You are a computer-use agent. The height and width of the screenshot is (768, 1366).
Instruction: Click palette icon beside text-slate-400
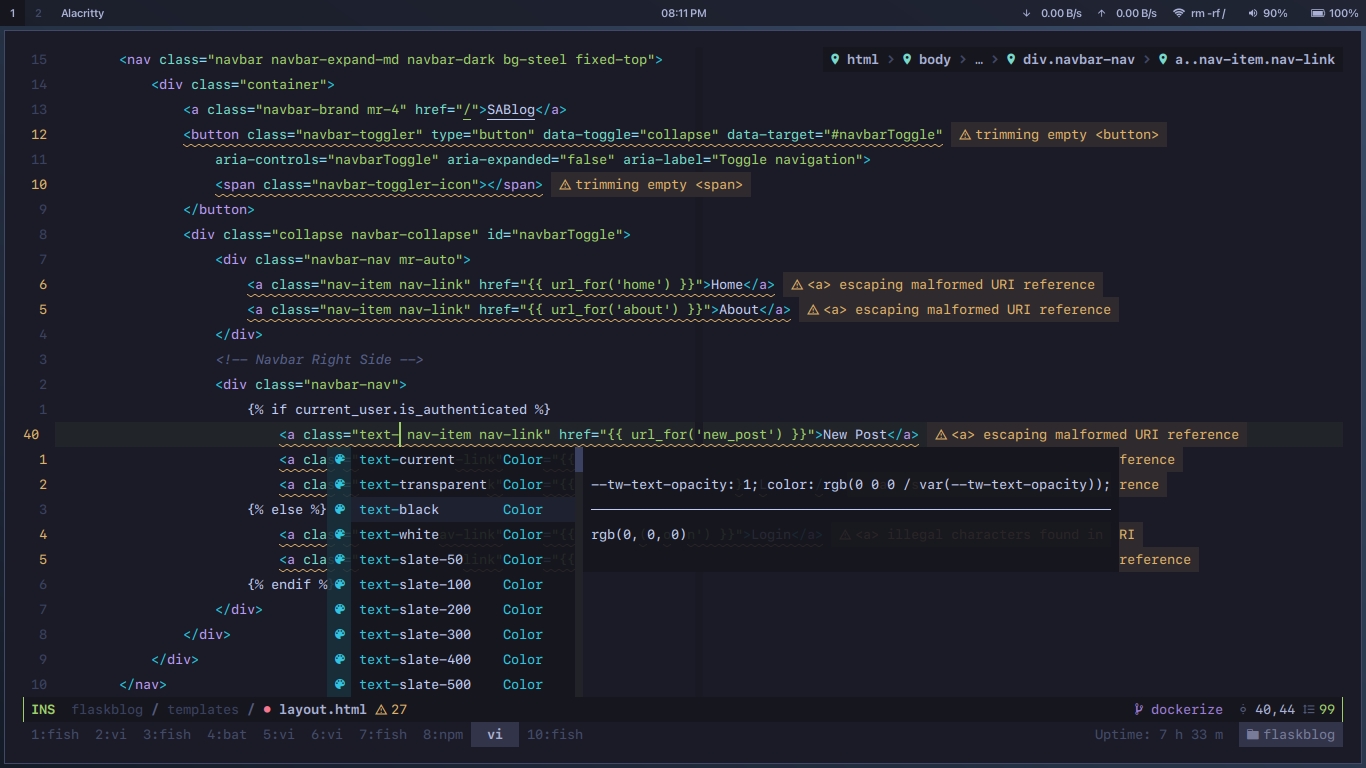(x=340, y=659)
